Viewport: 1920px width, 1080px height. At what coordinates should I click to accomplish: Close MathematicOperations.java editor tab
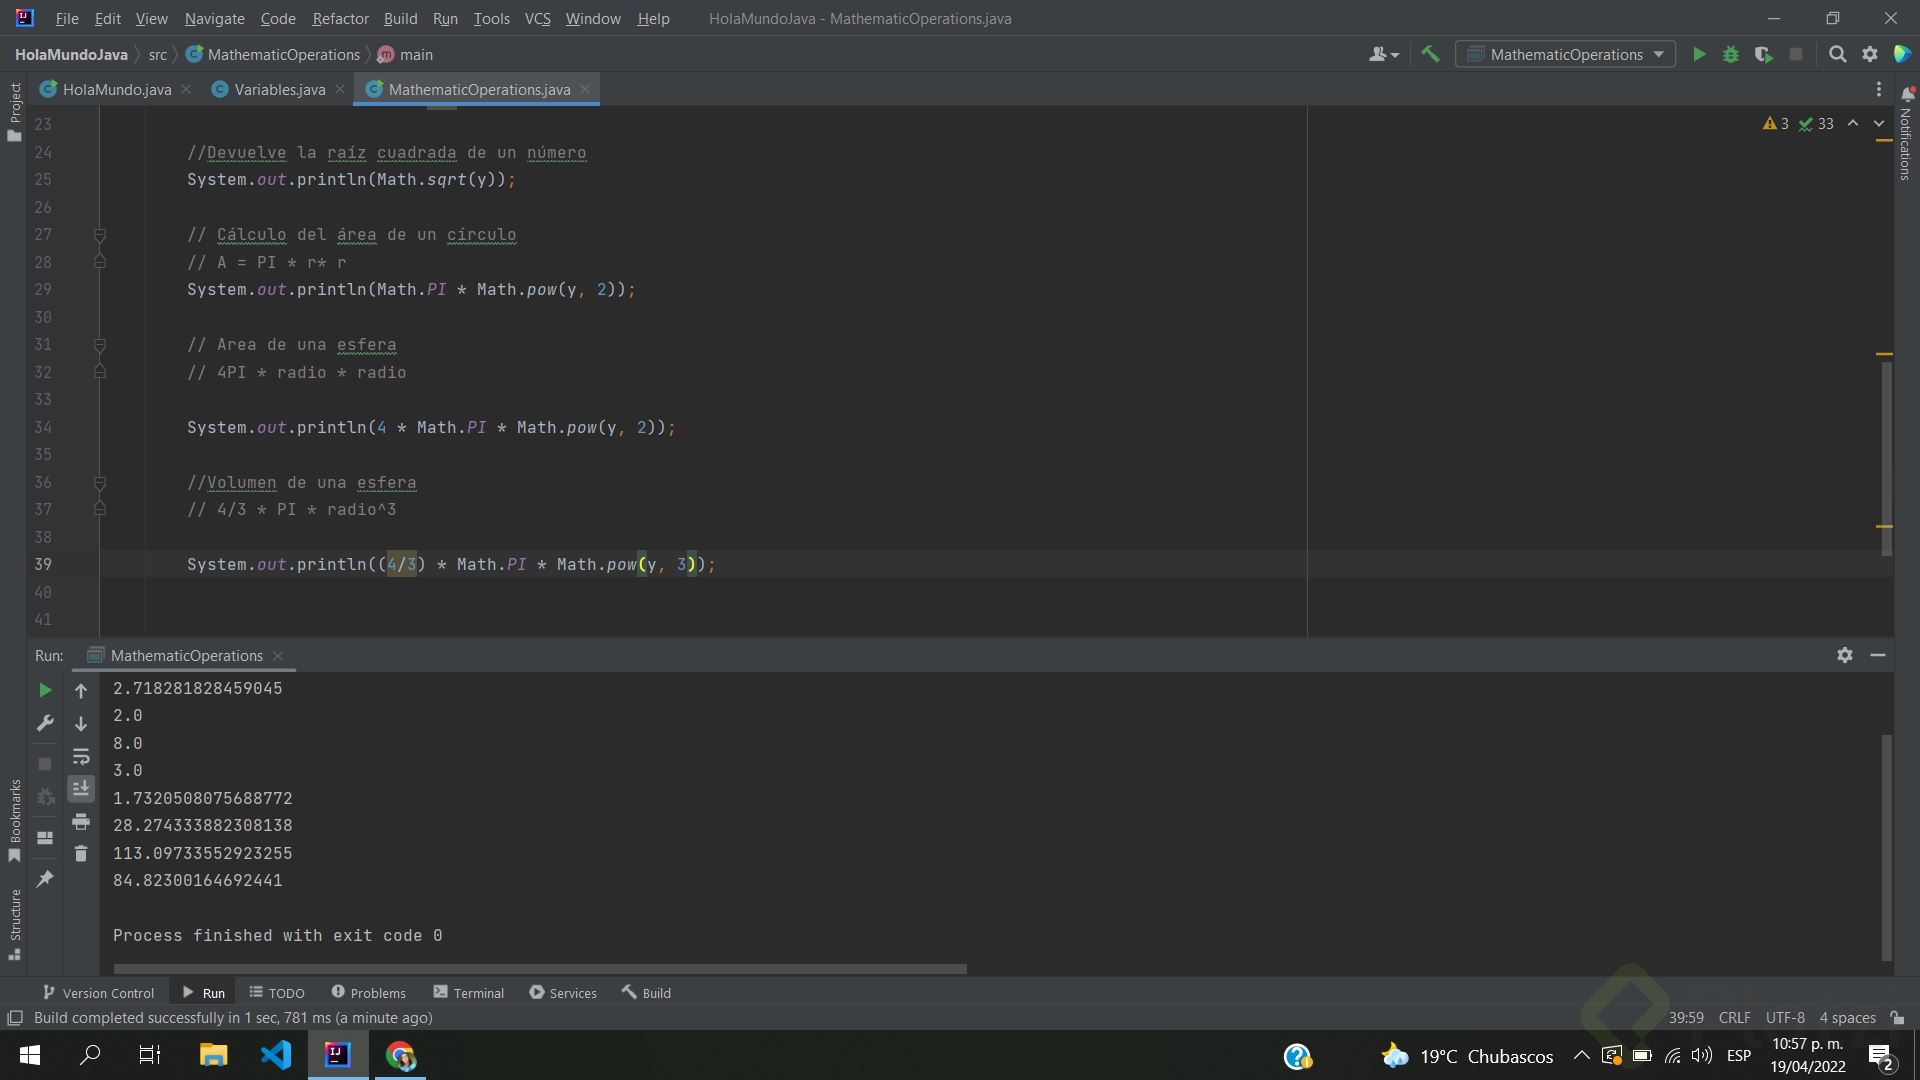point(585,89)
